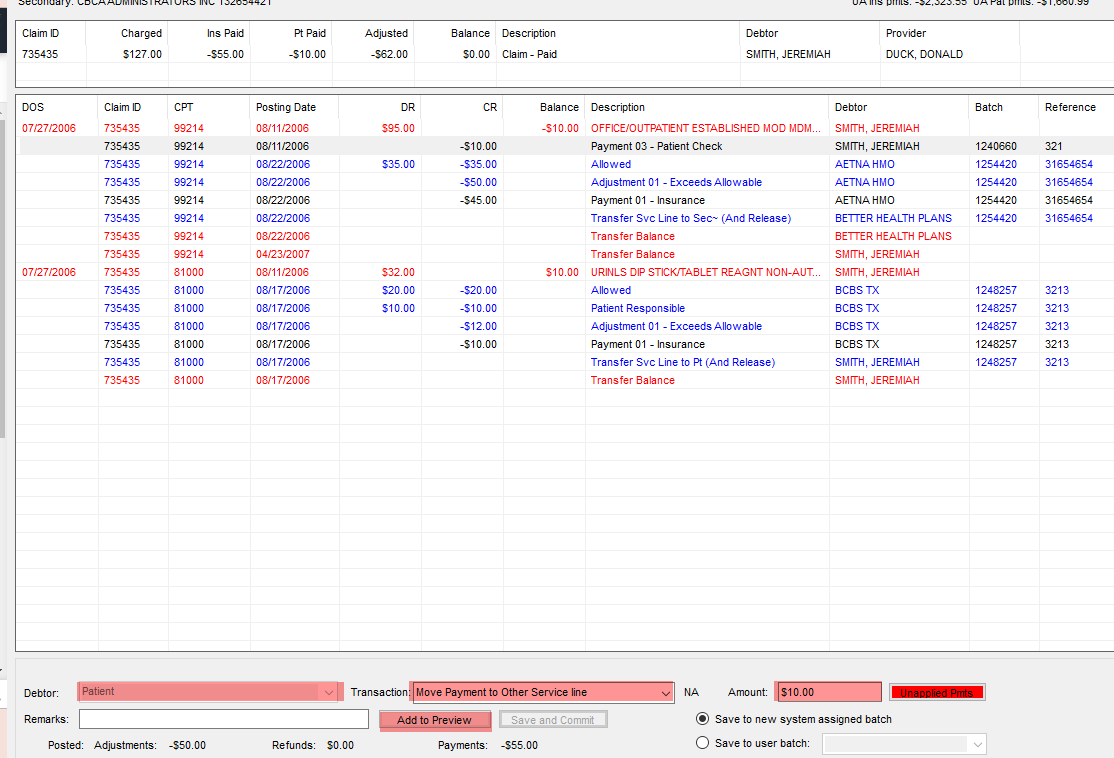Select the Claim - Paid summary row
The width and height of the screenshot is (1114, 758).
(x=565, y=54)
